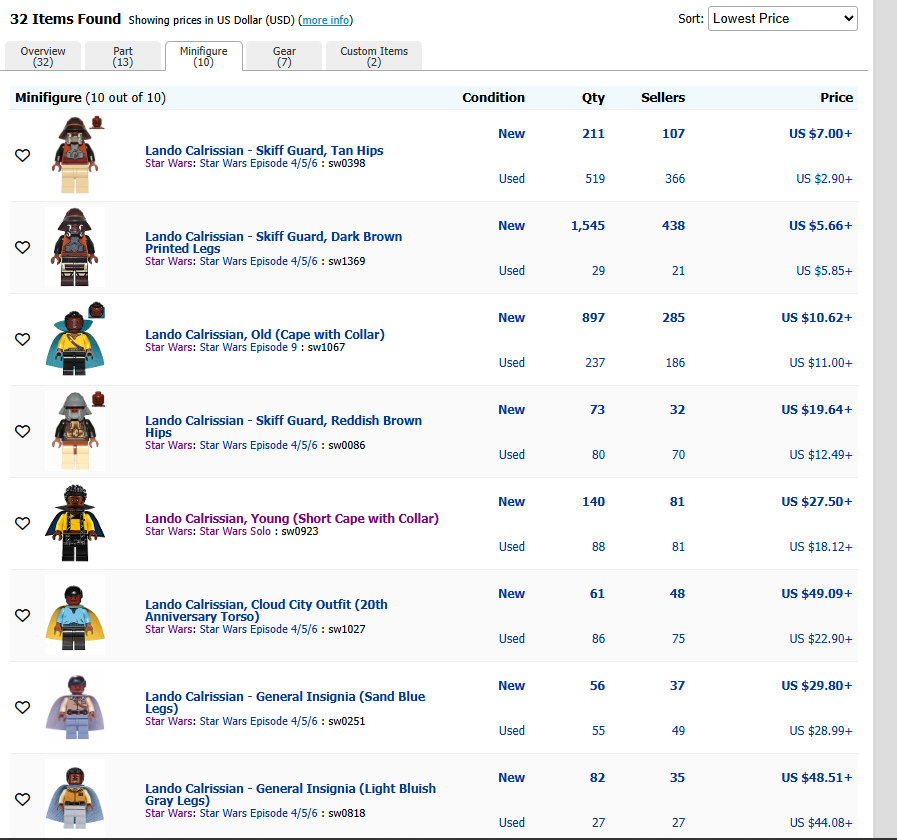Click the more info link

click(x=326, y=20)
